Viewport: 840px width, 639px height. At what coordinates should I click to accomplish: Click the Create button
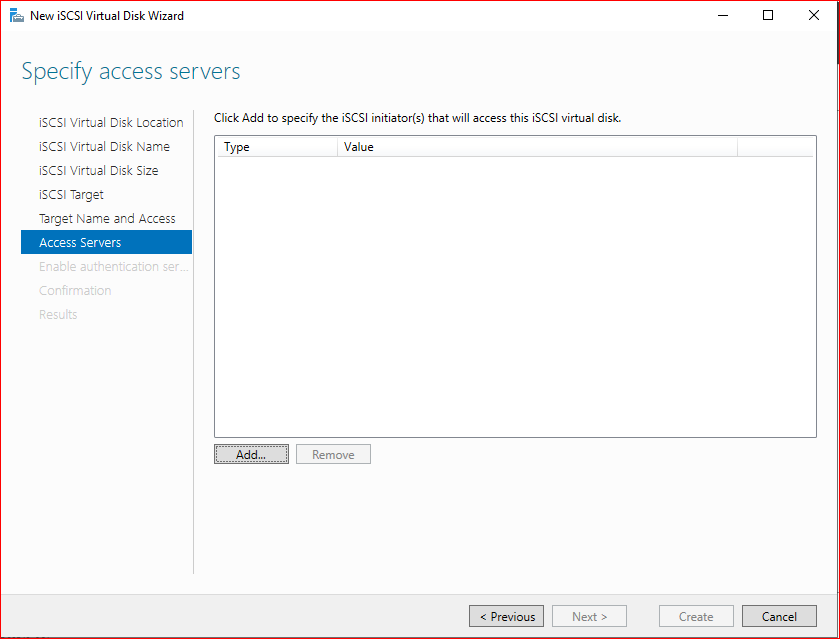(696, 616)
